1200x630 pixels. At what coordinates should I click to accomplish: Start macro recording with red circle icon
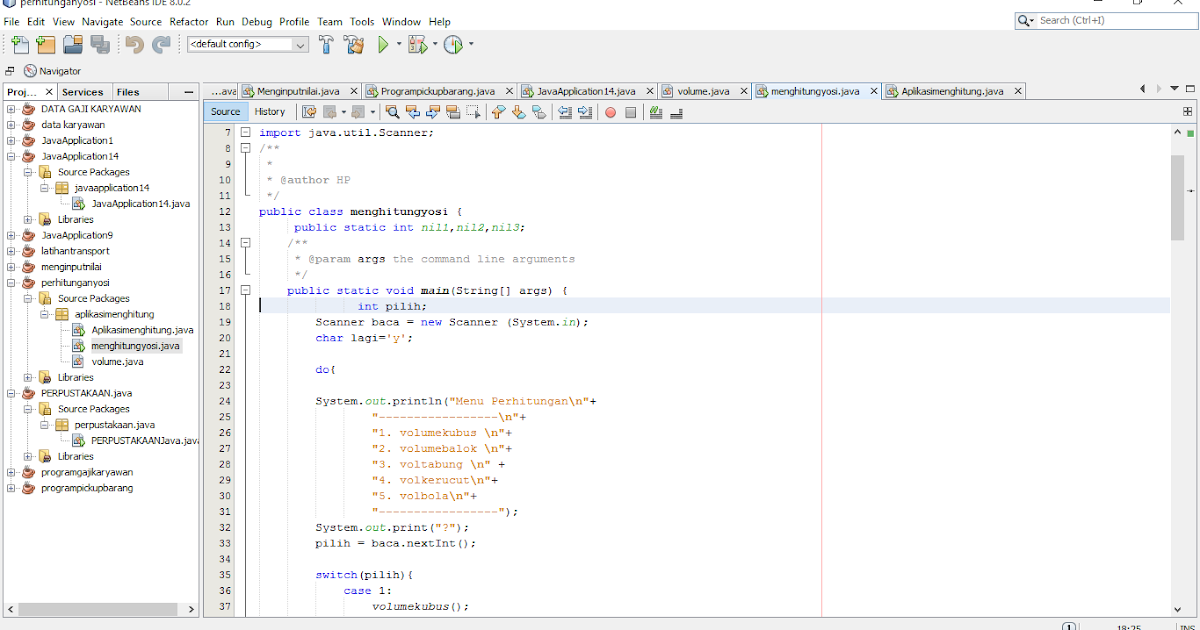(610, 111)
